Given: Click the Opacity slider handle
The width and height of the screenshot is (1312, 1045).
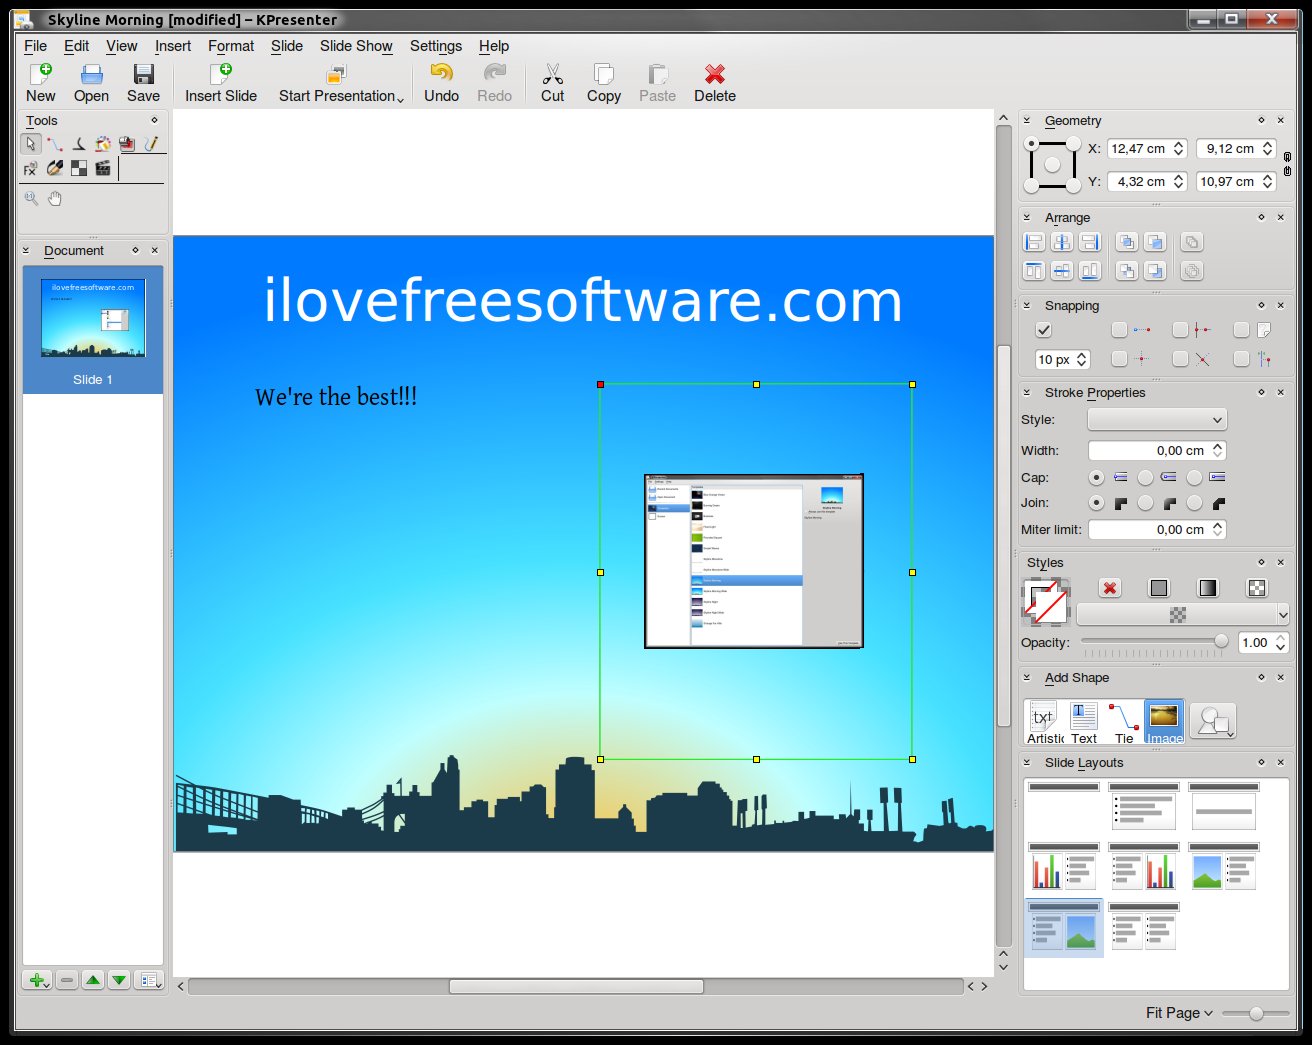Looking at the screenshot, I should tap(1221, 641).
